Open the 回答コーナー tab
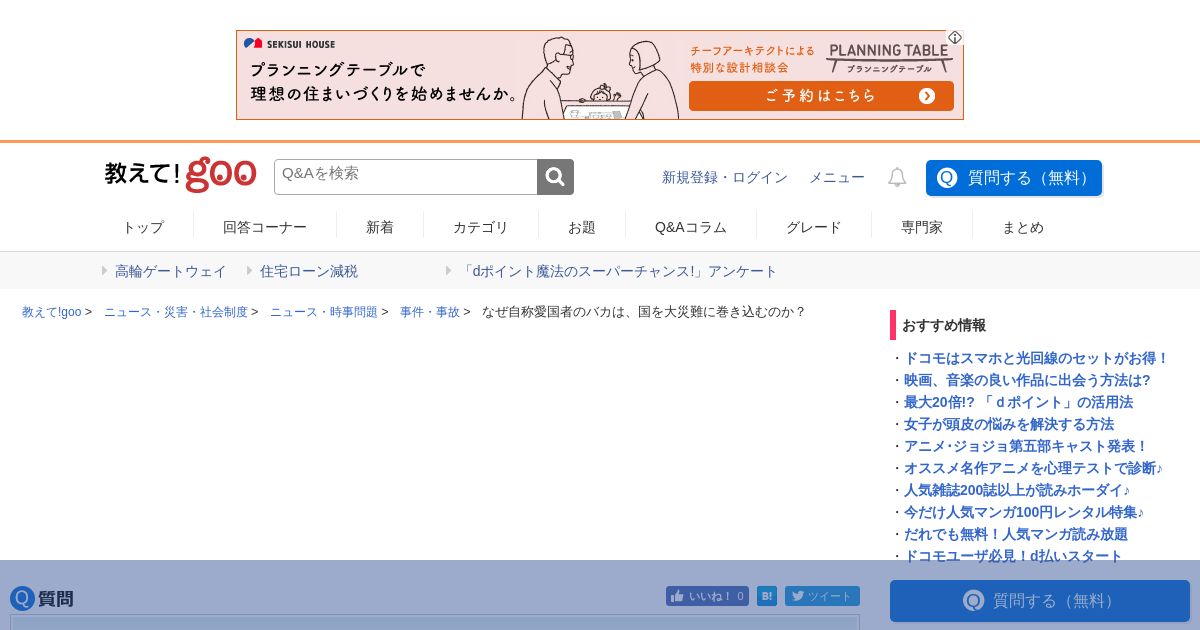Image resolution: width=1200 pixels, height=630 pixels. coord(265,227)
